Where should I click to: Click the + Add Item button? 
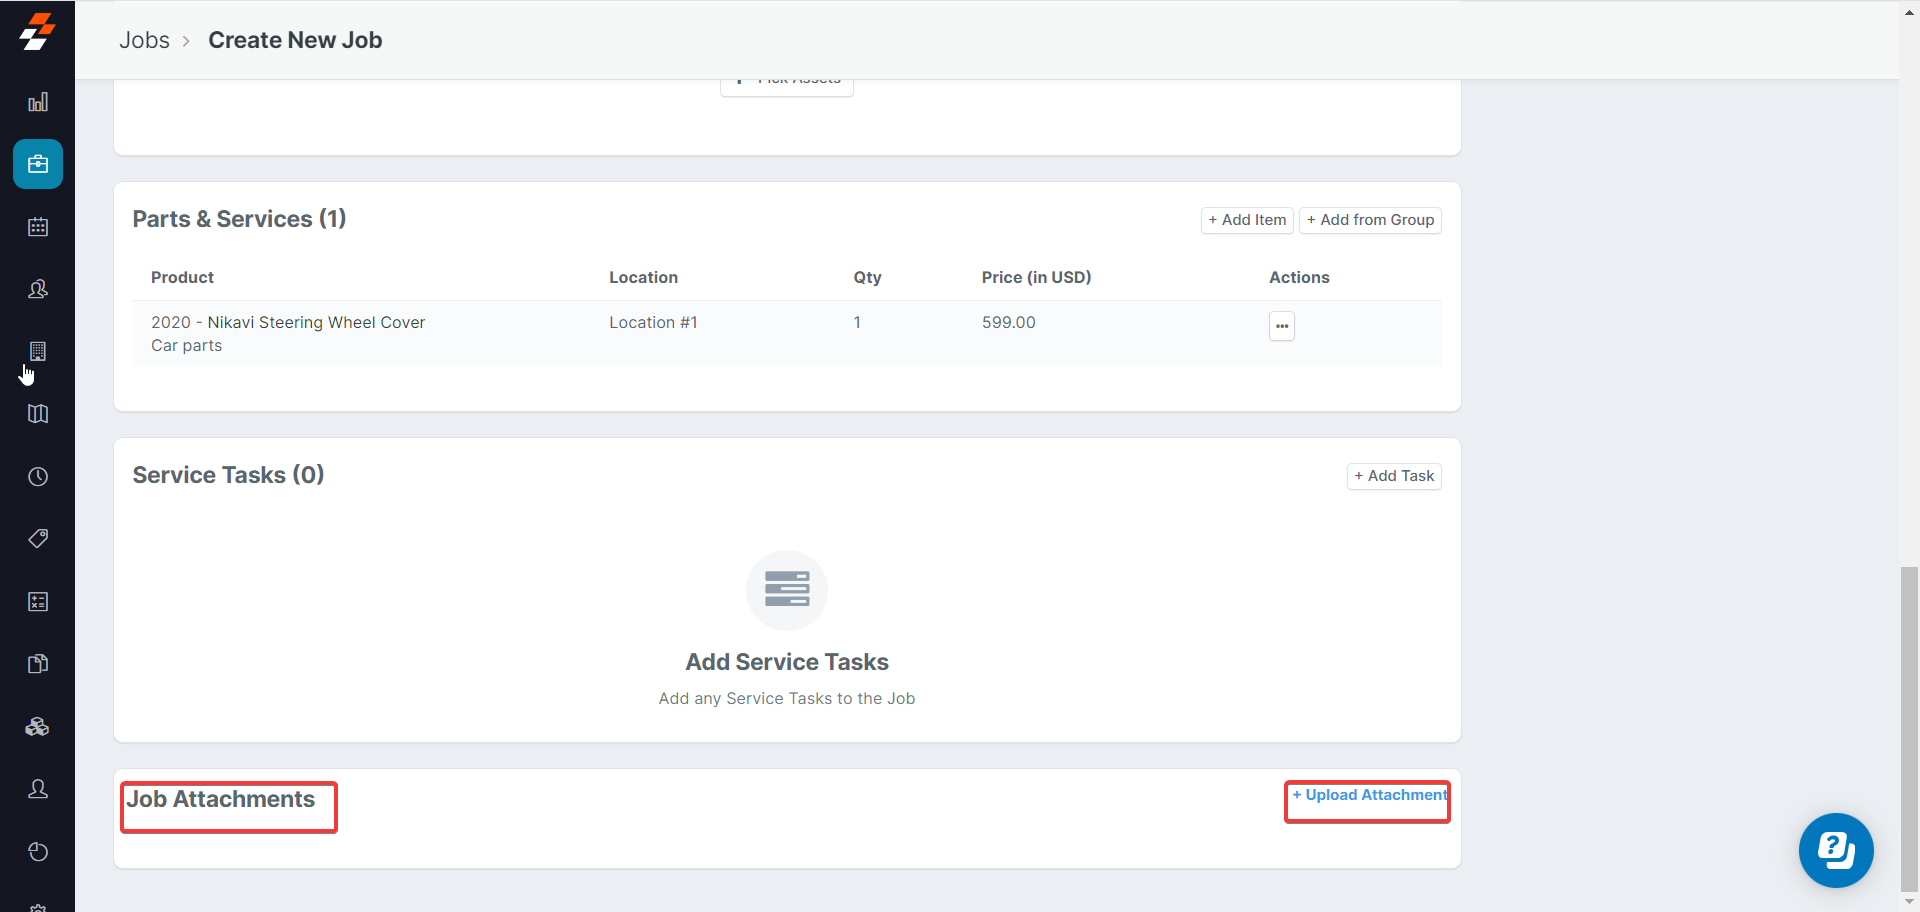(1247, 220)
